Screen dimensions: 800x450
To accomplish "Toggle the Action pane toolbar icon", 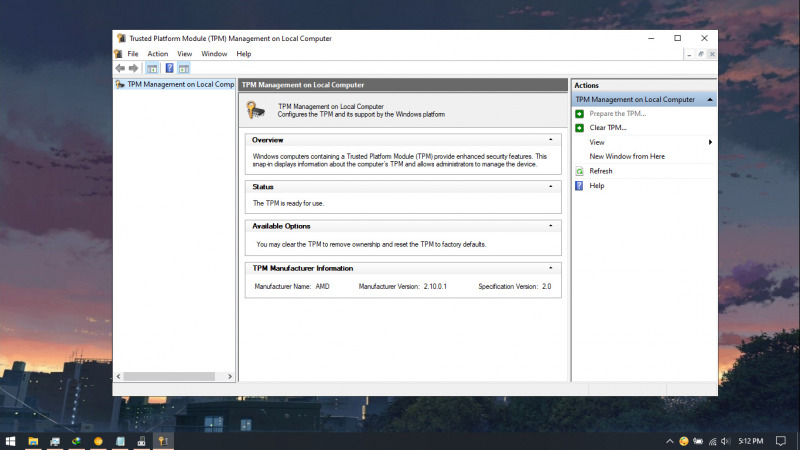I will click(184, 68).
